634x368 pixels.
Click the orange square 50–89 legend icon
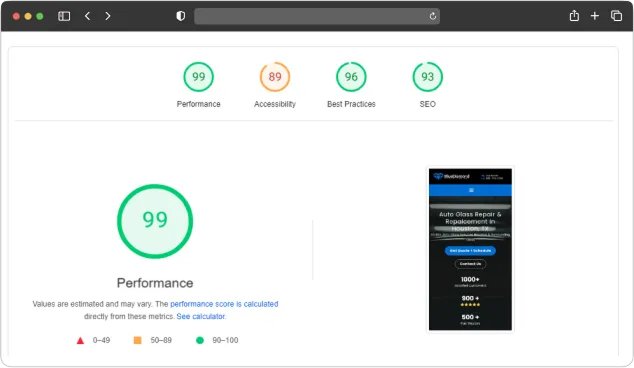(137, 340)
